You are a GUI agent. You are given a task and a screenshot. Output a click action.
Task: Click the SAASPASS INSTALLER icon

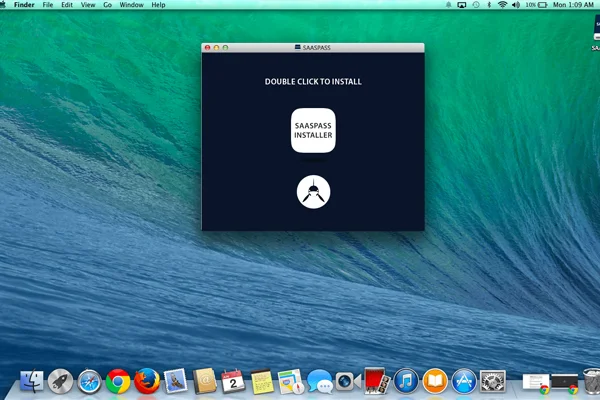pos(313,131)
